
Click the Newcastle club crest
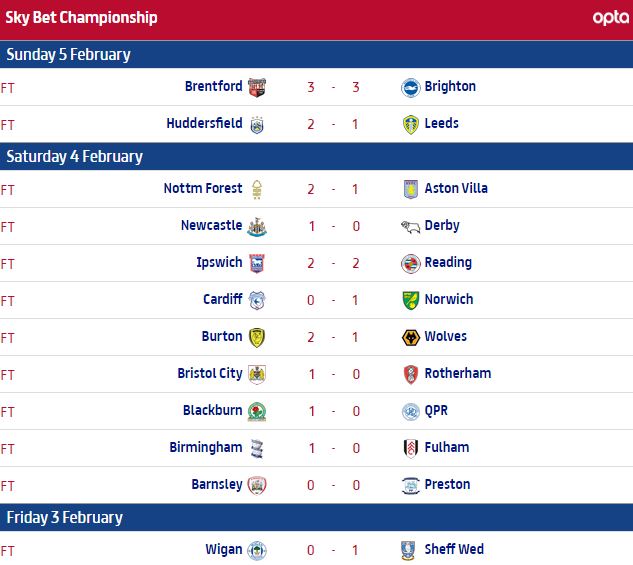tap(257, 226)
